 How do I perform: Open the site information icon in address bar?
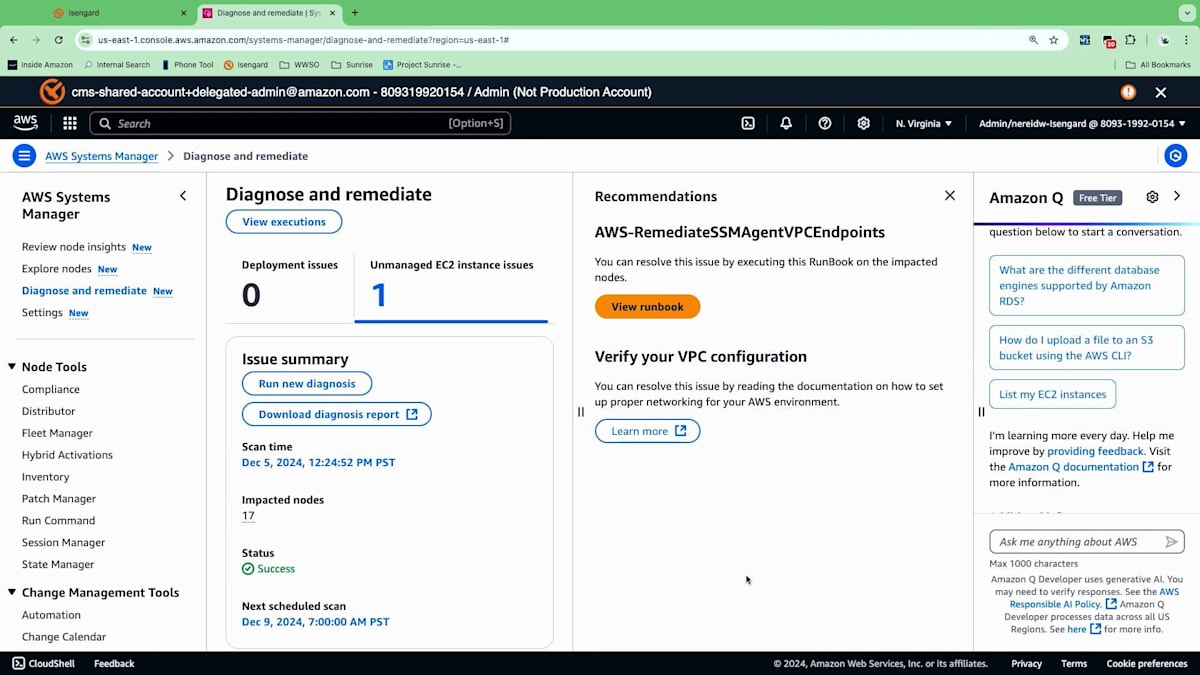click(x=86, y=40)
